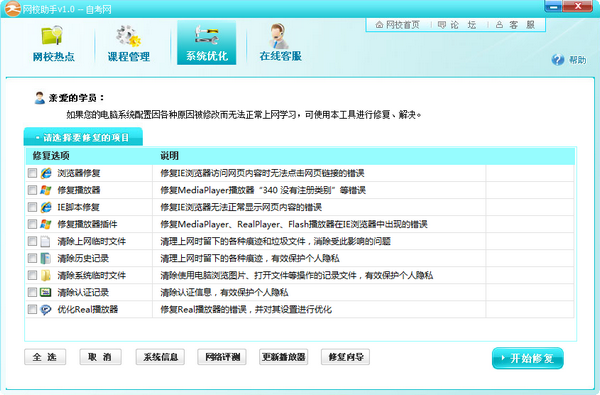
Task: Click the Windows flag icon beside 修复播放器
Action: point(46,190)
